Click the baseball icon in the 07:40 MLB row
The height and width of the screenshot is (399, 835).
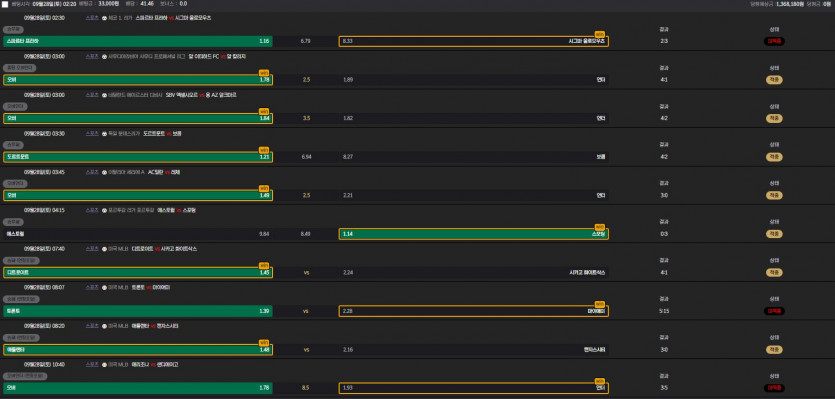(104, 249)
